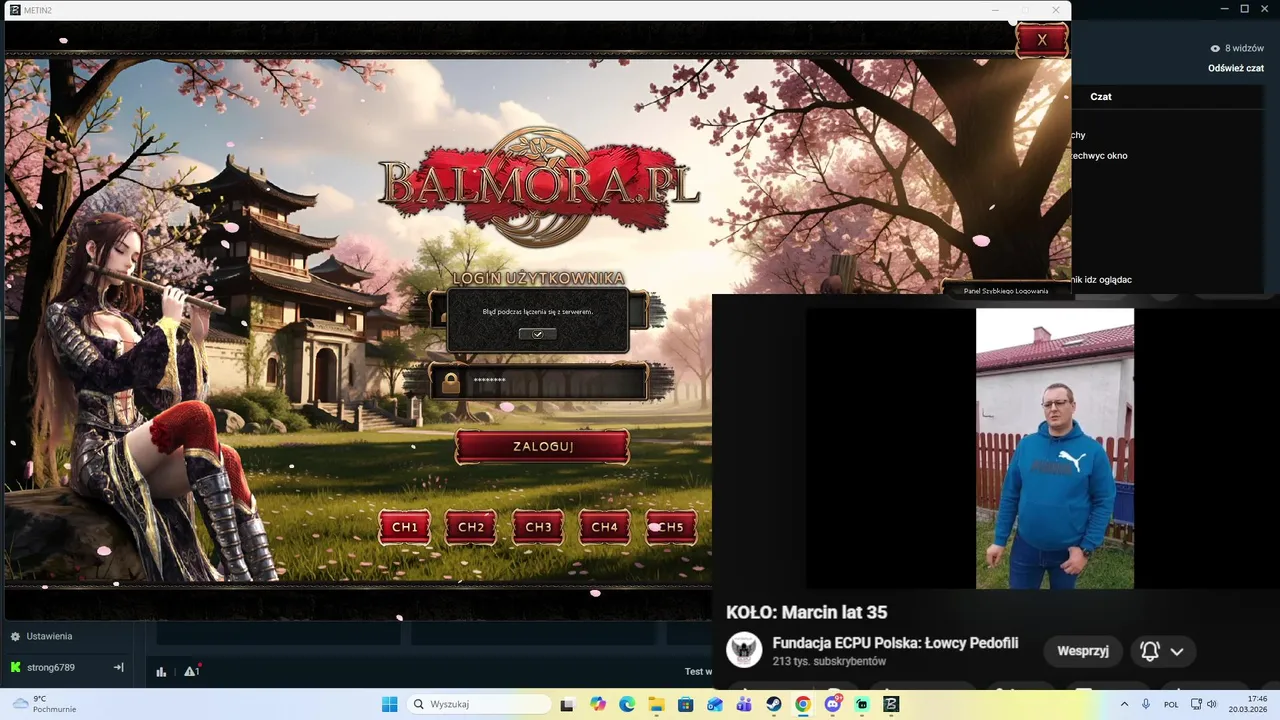Click the POL language indicator
This screenshot has height=720, width=1280.
(1171, 704)
